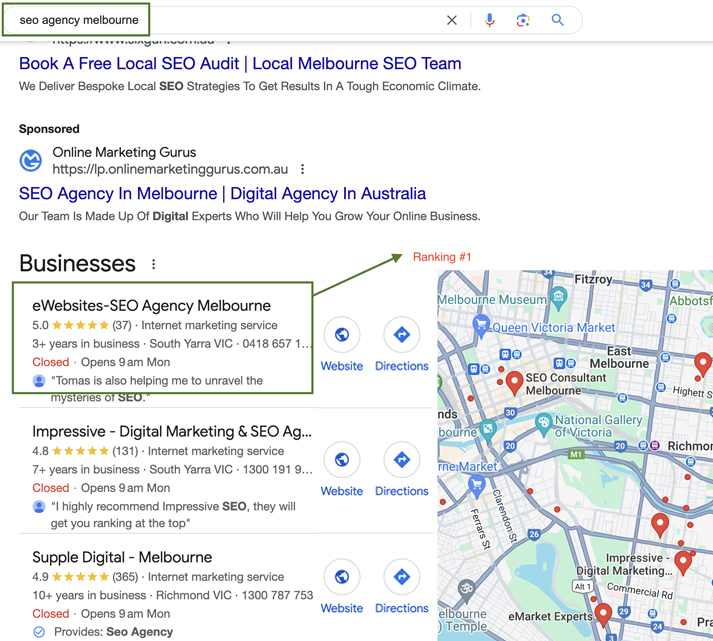Click SEO Consultant Melbourne map pin
The width and height of the screenshot is (713, 641).
click(x=514, y=382)
